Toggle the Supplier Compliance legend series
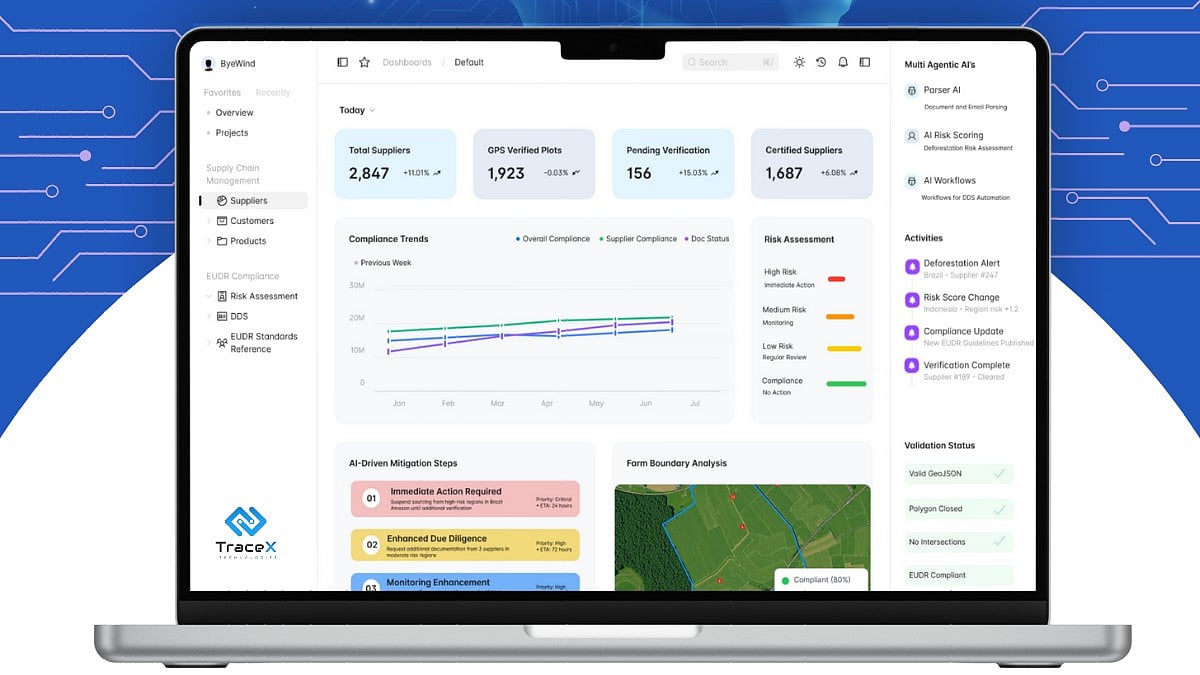The image size is (1200, 675). pos(638,239)
